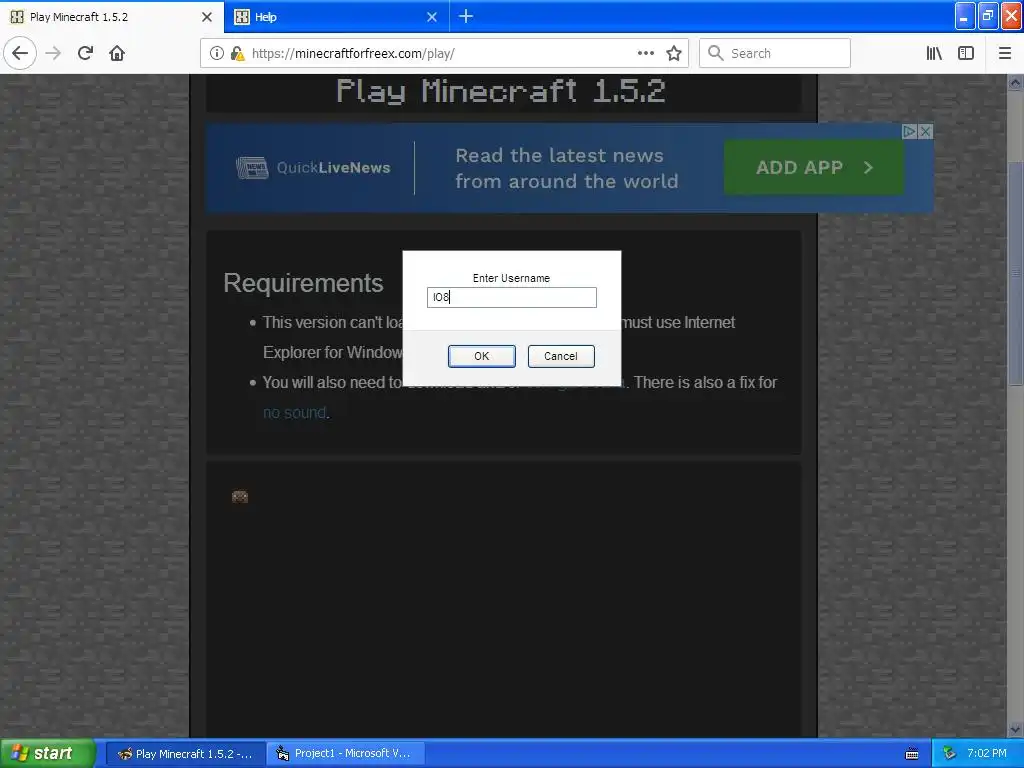1024x768 pixels.
Task: Switch to Project1 Microsoft Visual taskbar item
Action: [x=346, y=753]
